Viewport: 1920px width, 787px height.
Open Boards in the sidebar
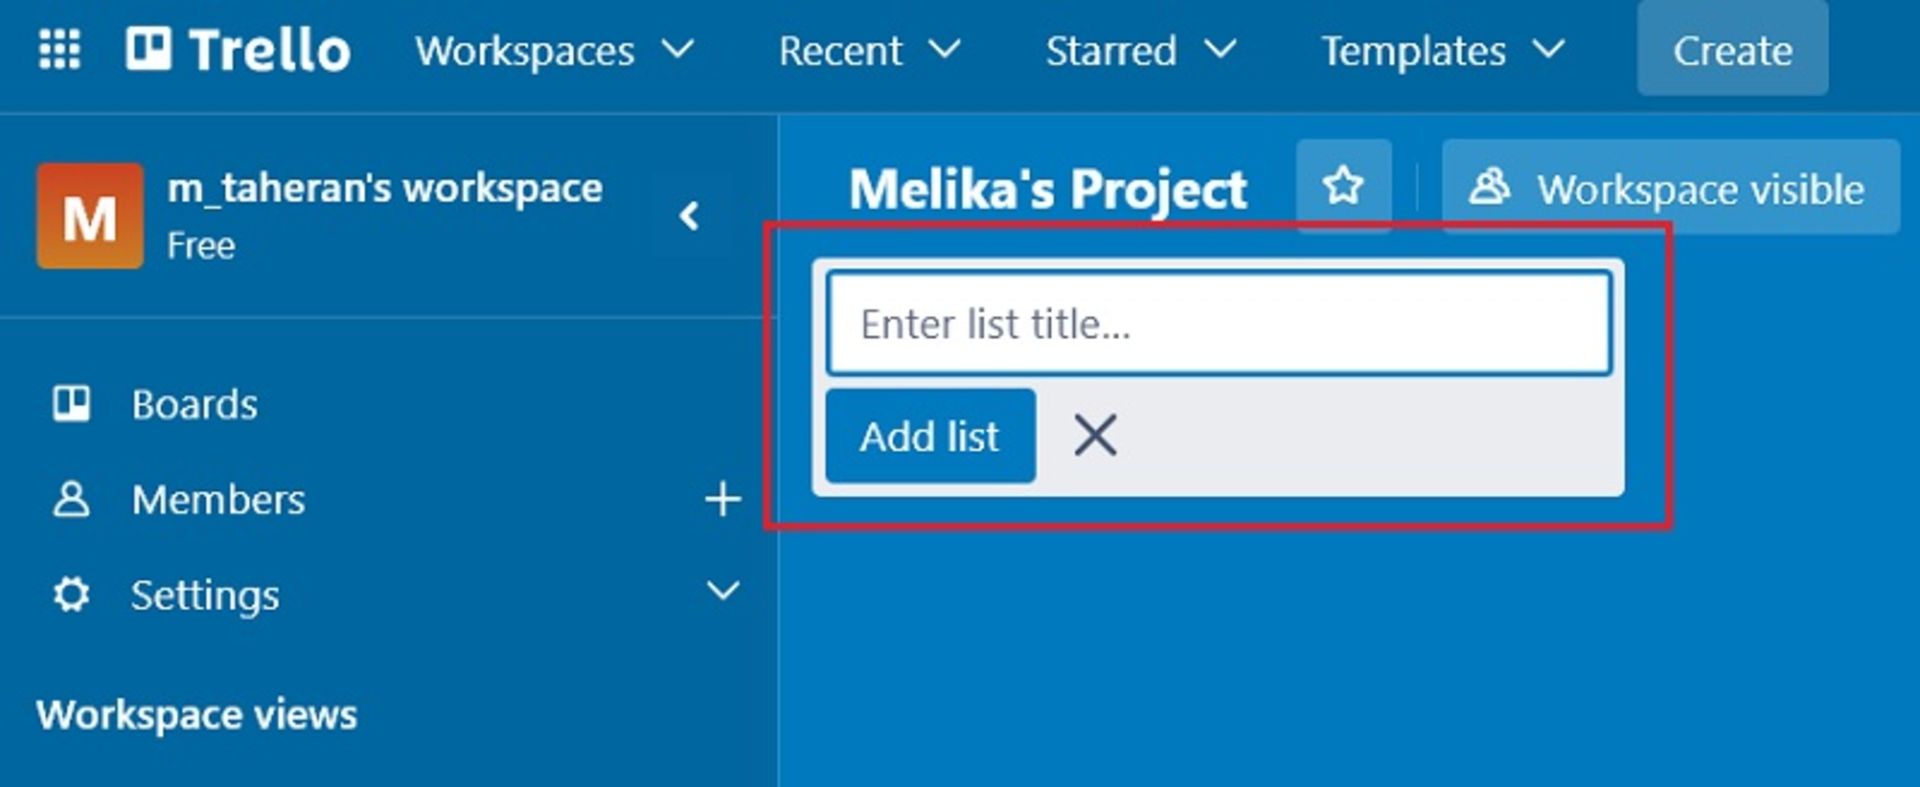pyautogui.click(x=194, y=404)
